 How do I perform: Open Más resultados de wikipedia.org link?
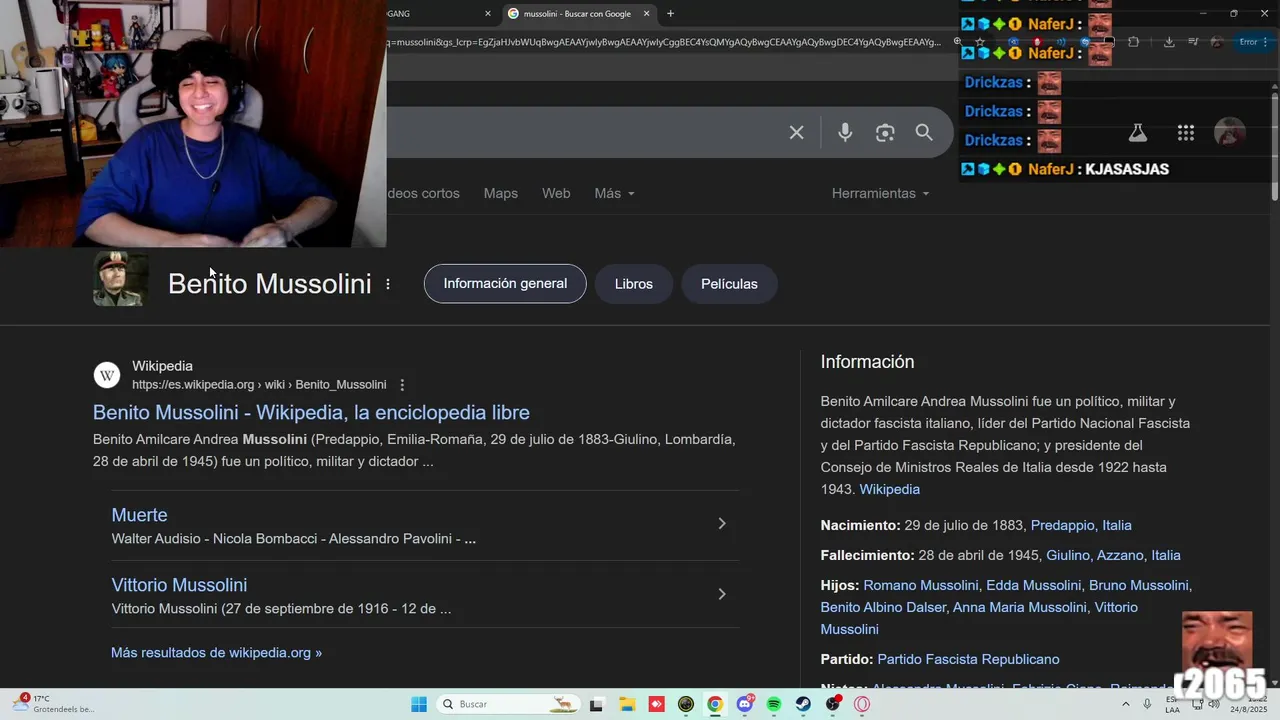[x=216, y=652]
